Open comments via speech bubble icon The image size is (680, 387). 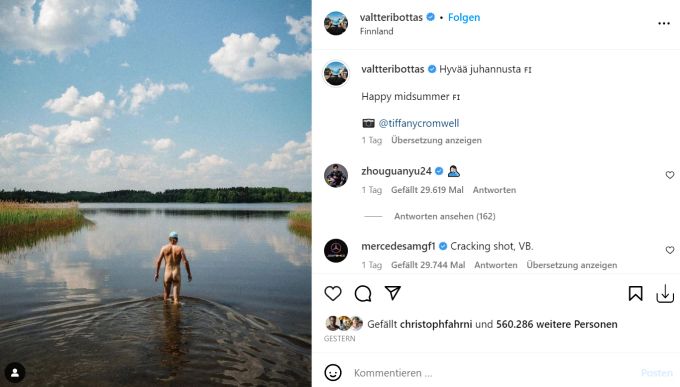[x=363, y=294]
